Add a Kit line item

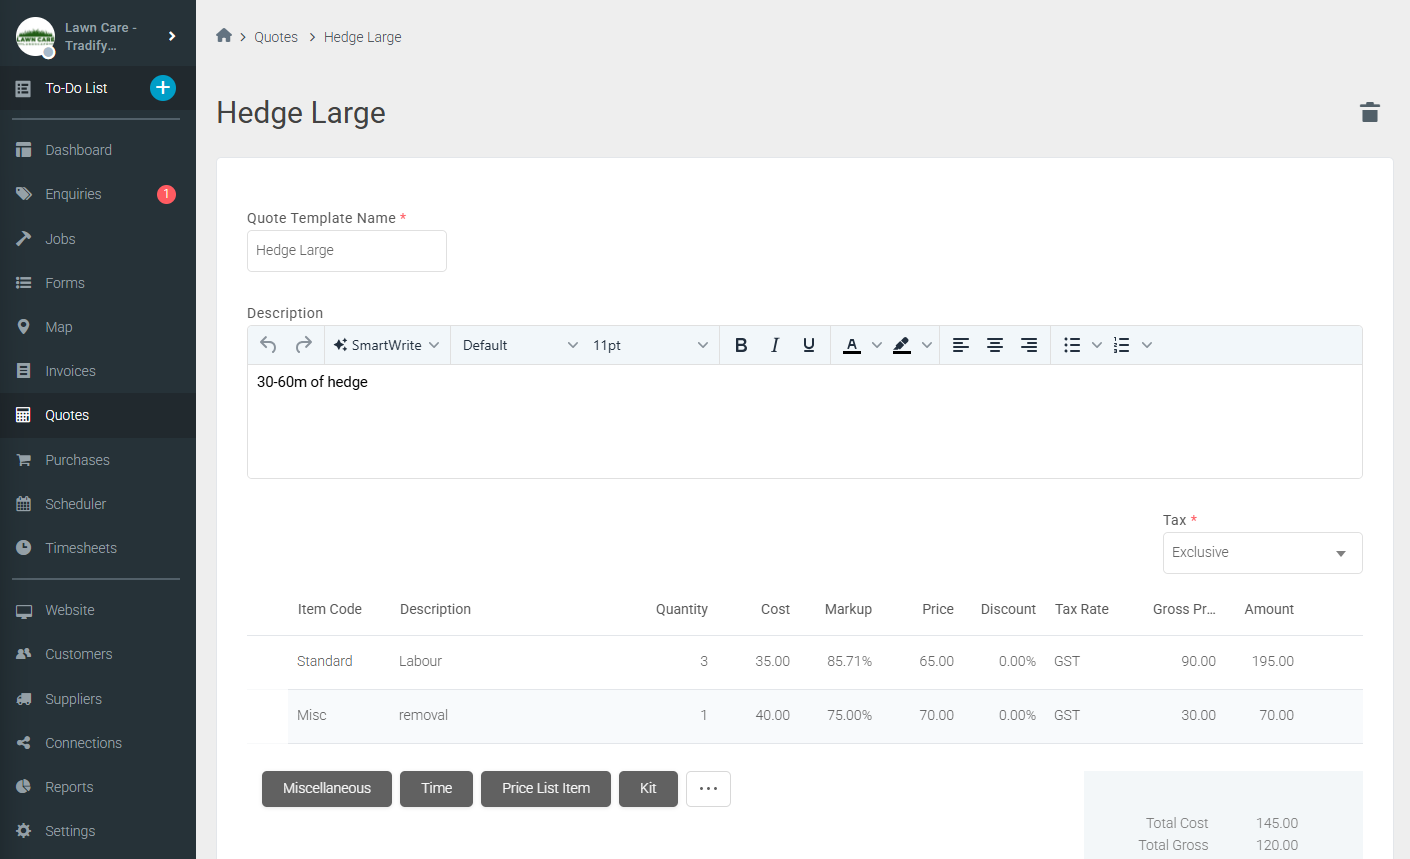[648, 788]
